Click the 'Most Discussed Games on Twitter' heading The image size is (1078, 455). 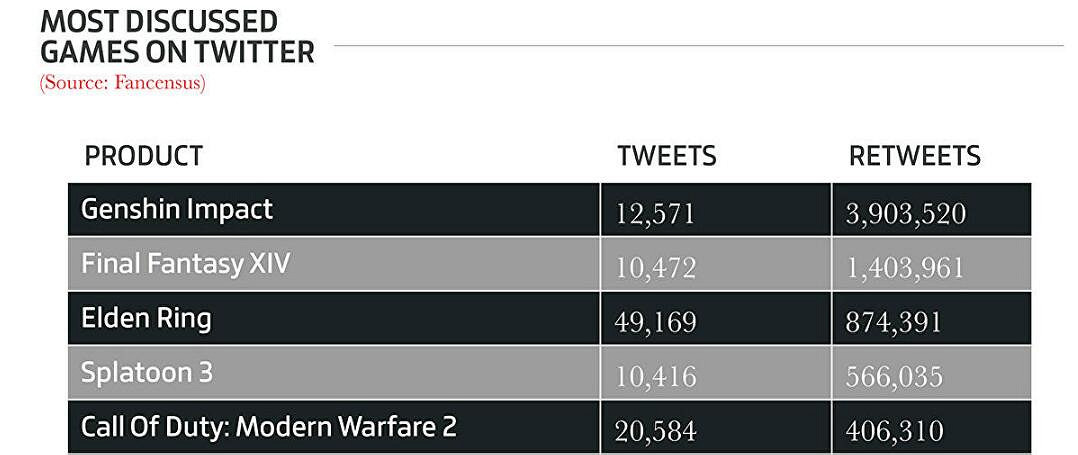[177, 36]
